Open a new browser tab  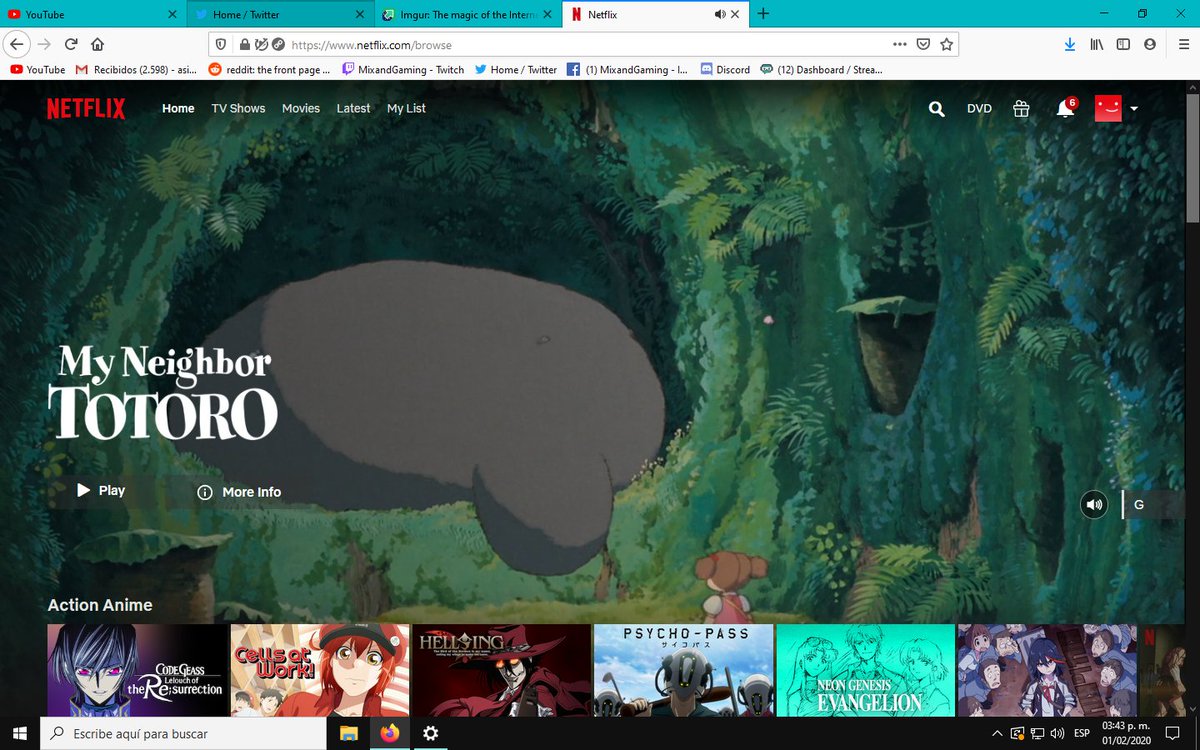(763, 14)
